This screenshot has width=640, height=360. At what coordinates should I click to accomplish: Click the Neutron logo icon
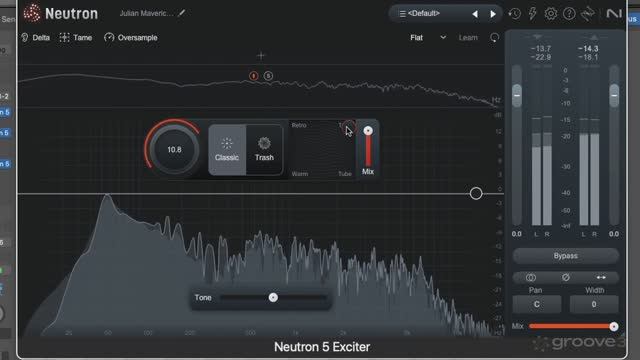pos(32,13)
